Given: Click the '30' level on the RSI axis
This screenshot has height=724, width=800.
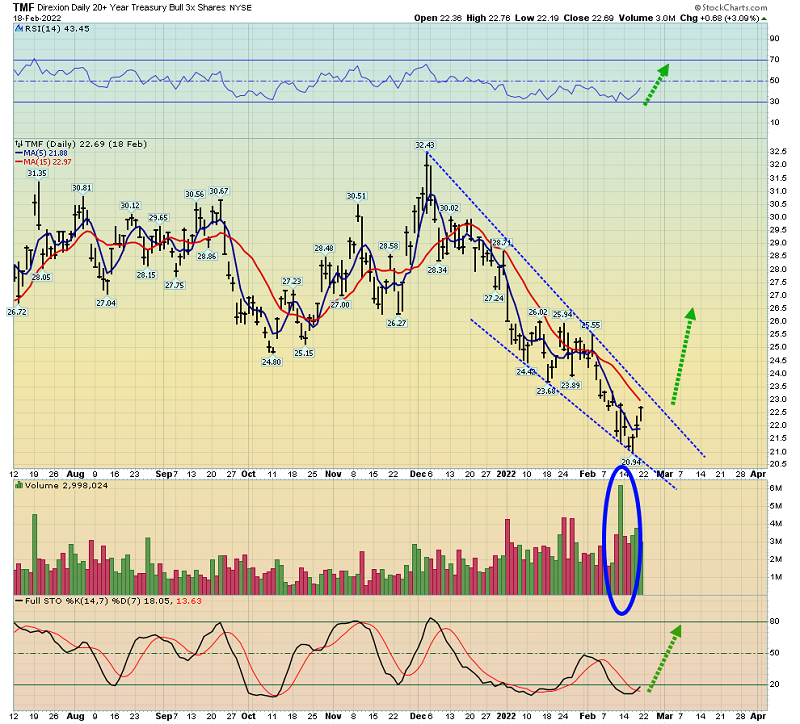Looking at the screenshot, I should [x=774, y=102].
